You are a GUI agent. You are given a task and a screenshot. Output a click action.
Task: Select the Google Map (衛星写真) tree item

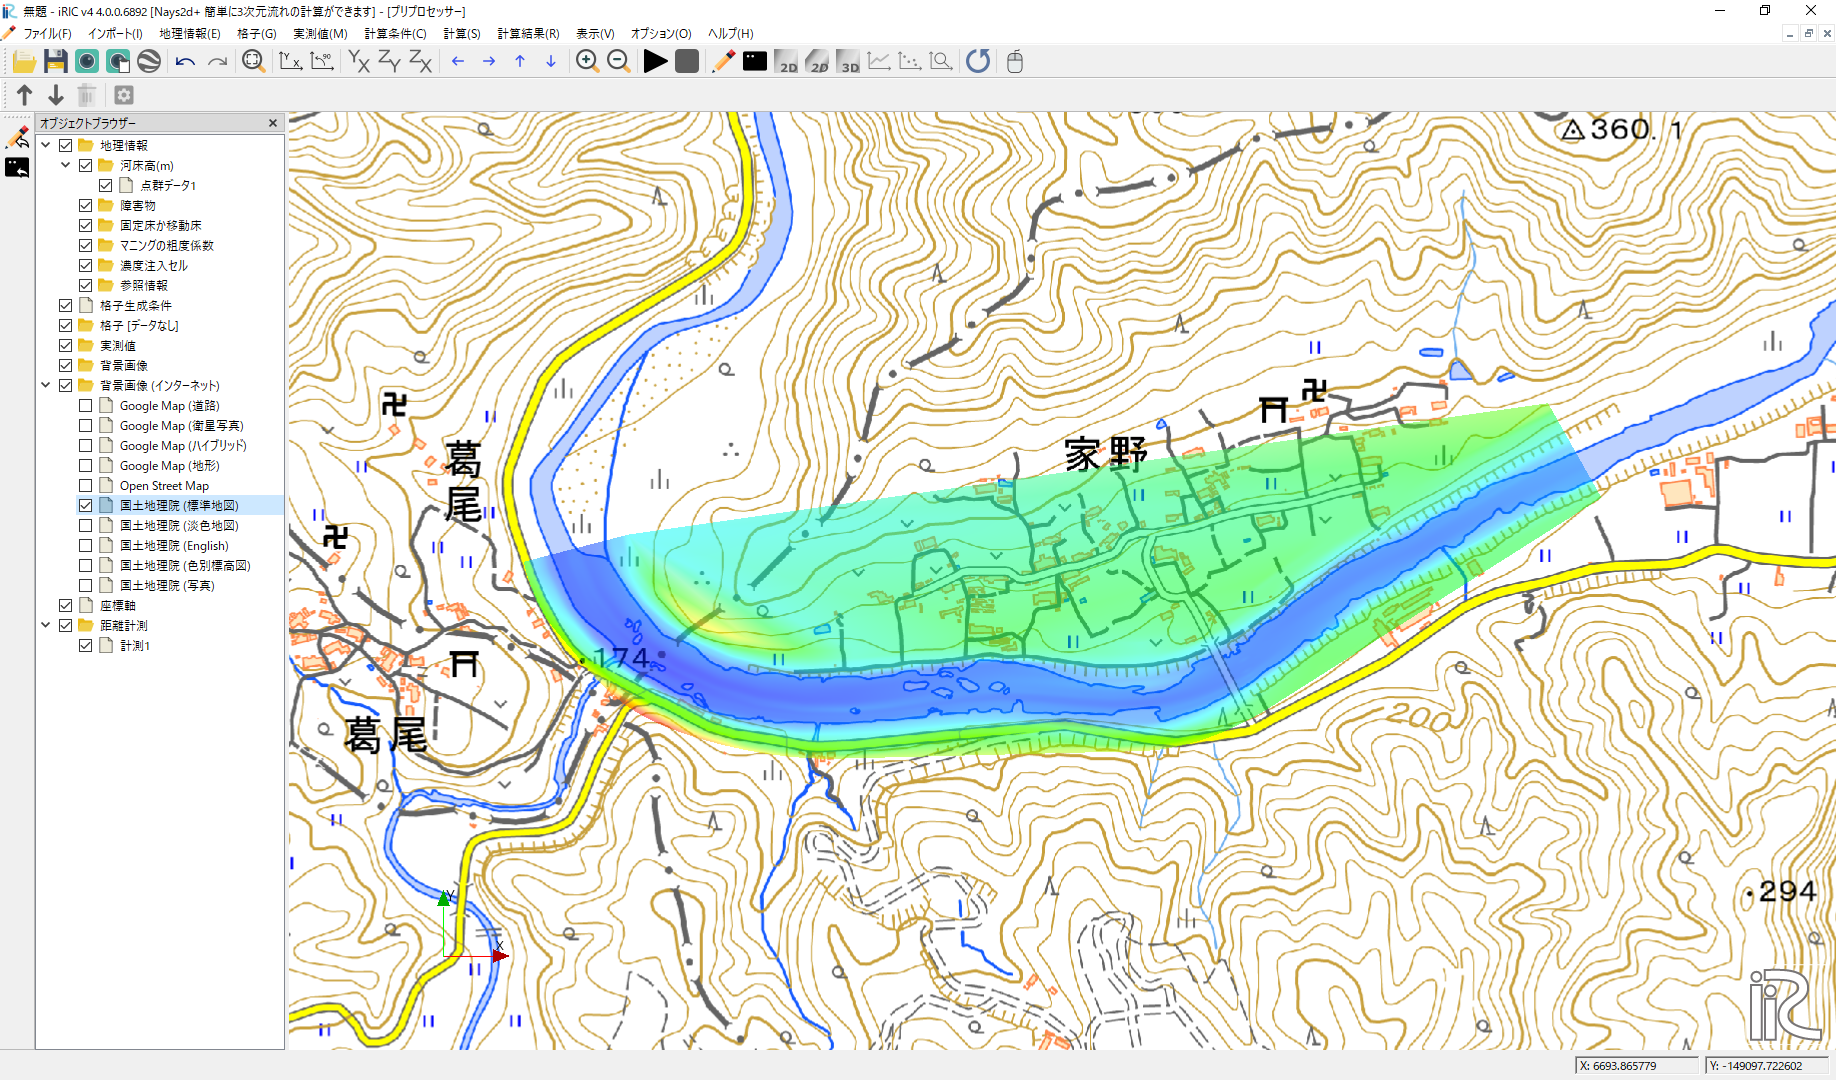click(x=181, y=426)
